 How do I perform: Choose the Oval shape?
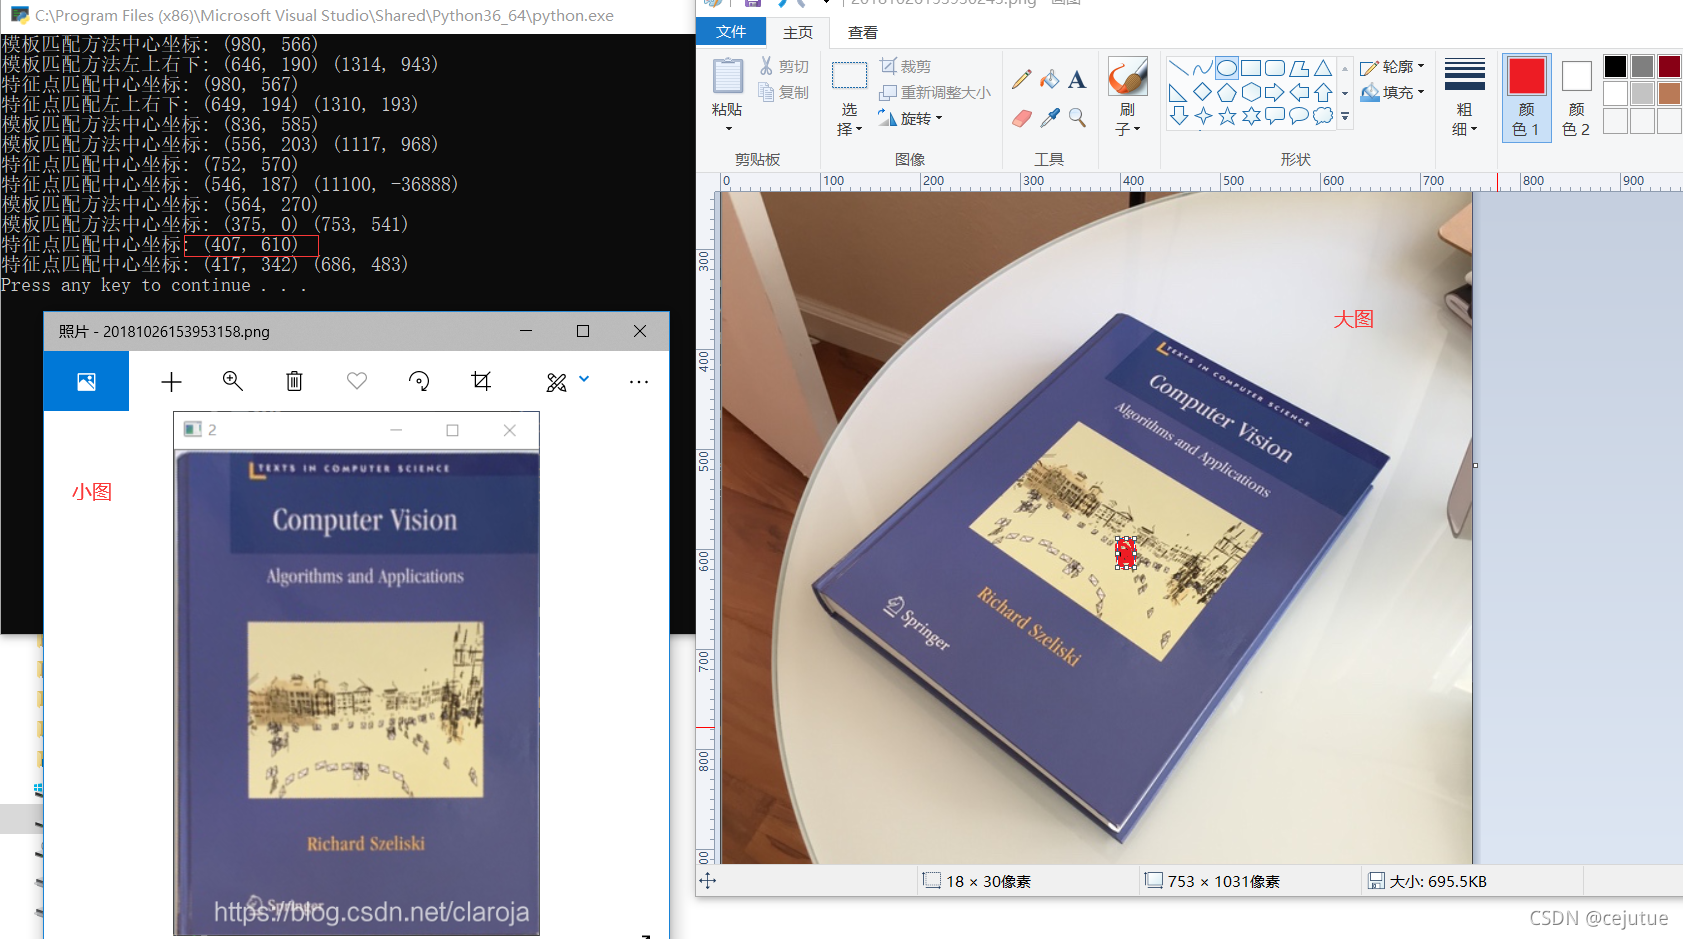click(x=1227, y=68)
